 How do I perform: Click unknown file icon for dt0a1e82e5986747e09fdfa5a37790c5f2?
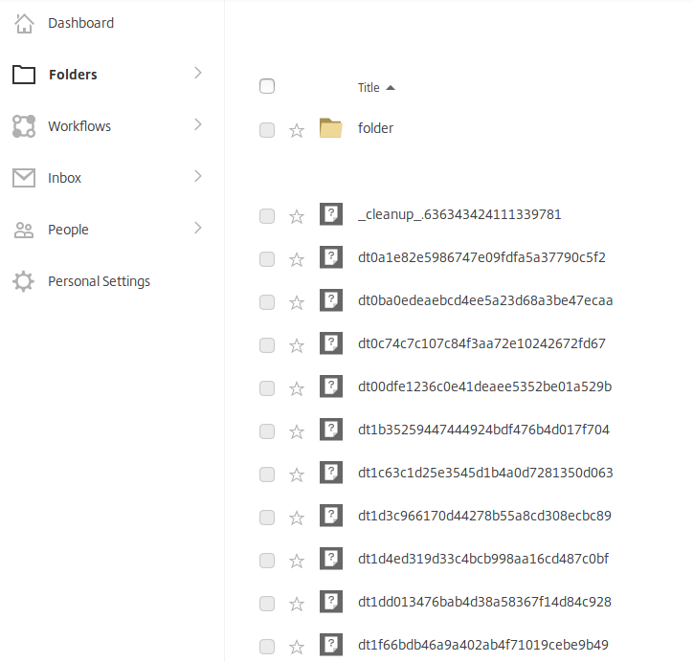[331, 257]
